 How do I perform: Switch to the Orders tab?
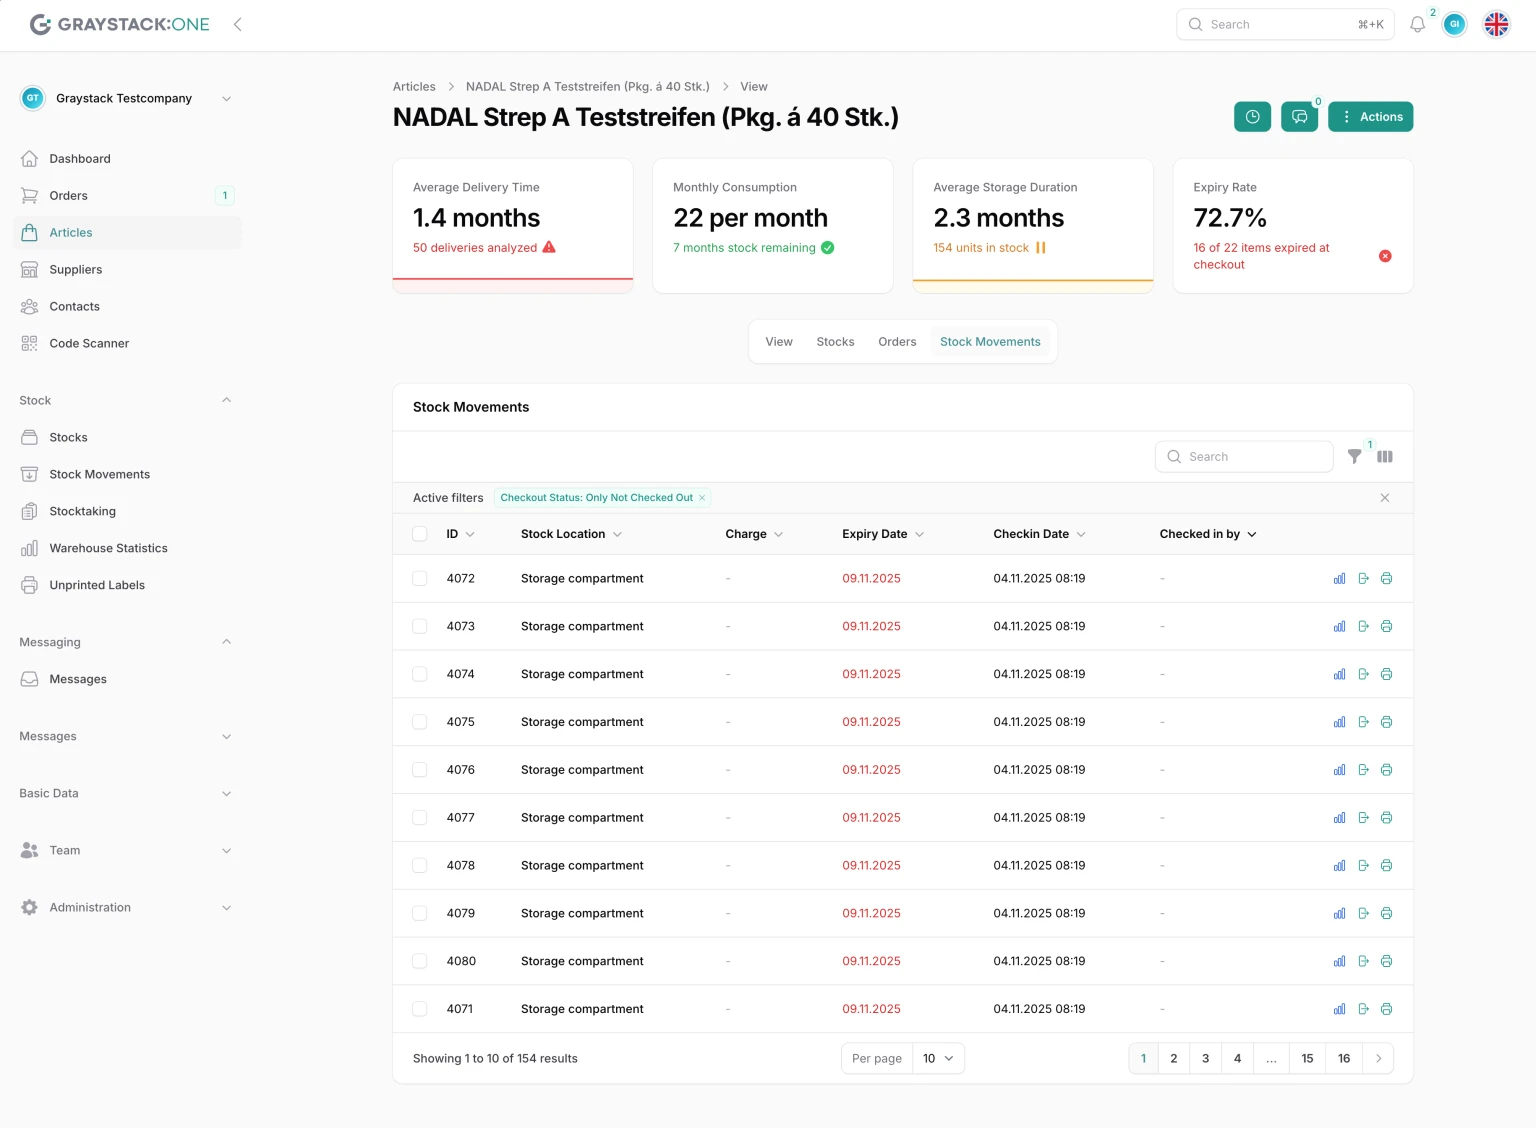coord(897,342)
